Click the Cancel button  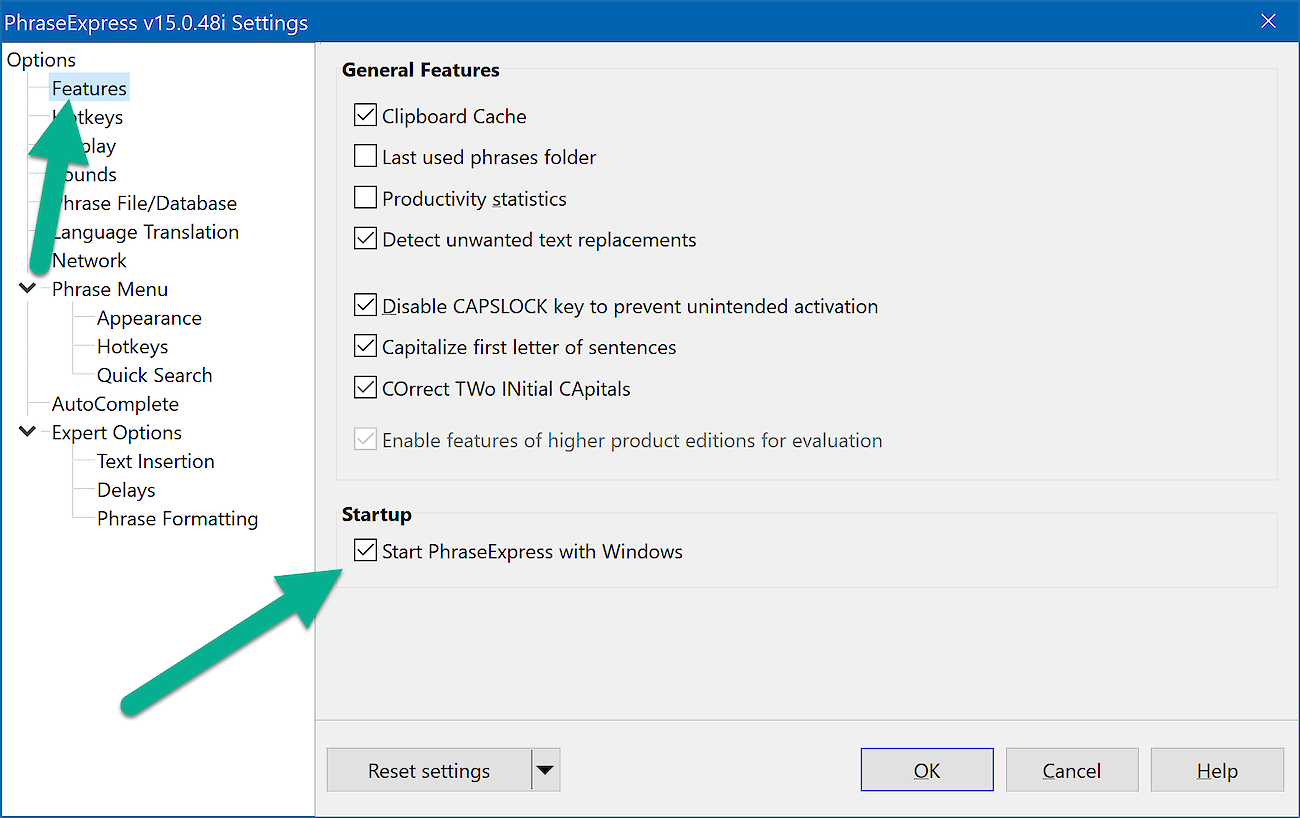pyautogui.click(x=1072, y=770)
